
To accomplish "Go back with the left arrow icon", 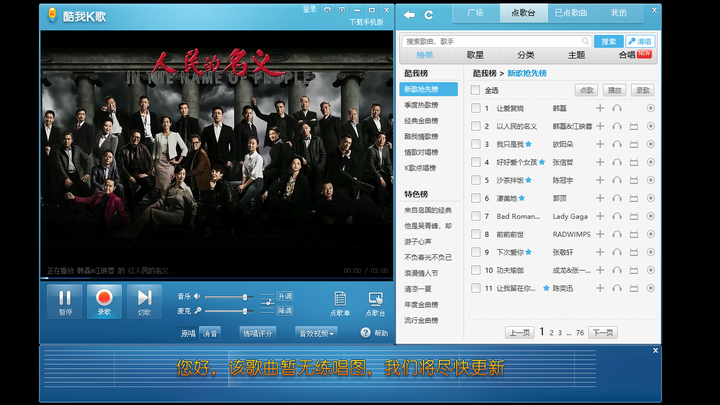I will [x=409, y=15].
